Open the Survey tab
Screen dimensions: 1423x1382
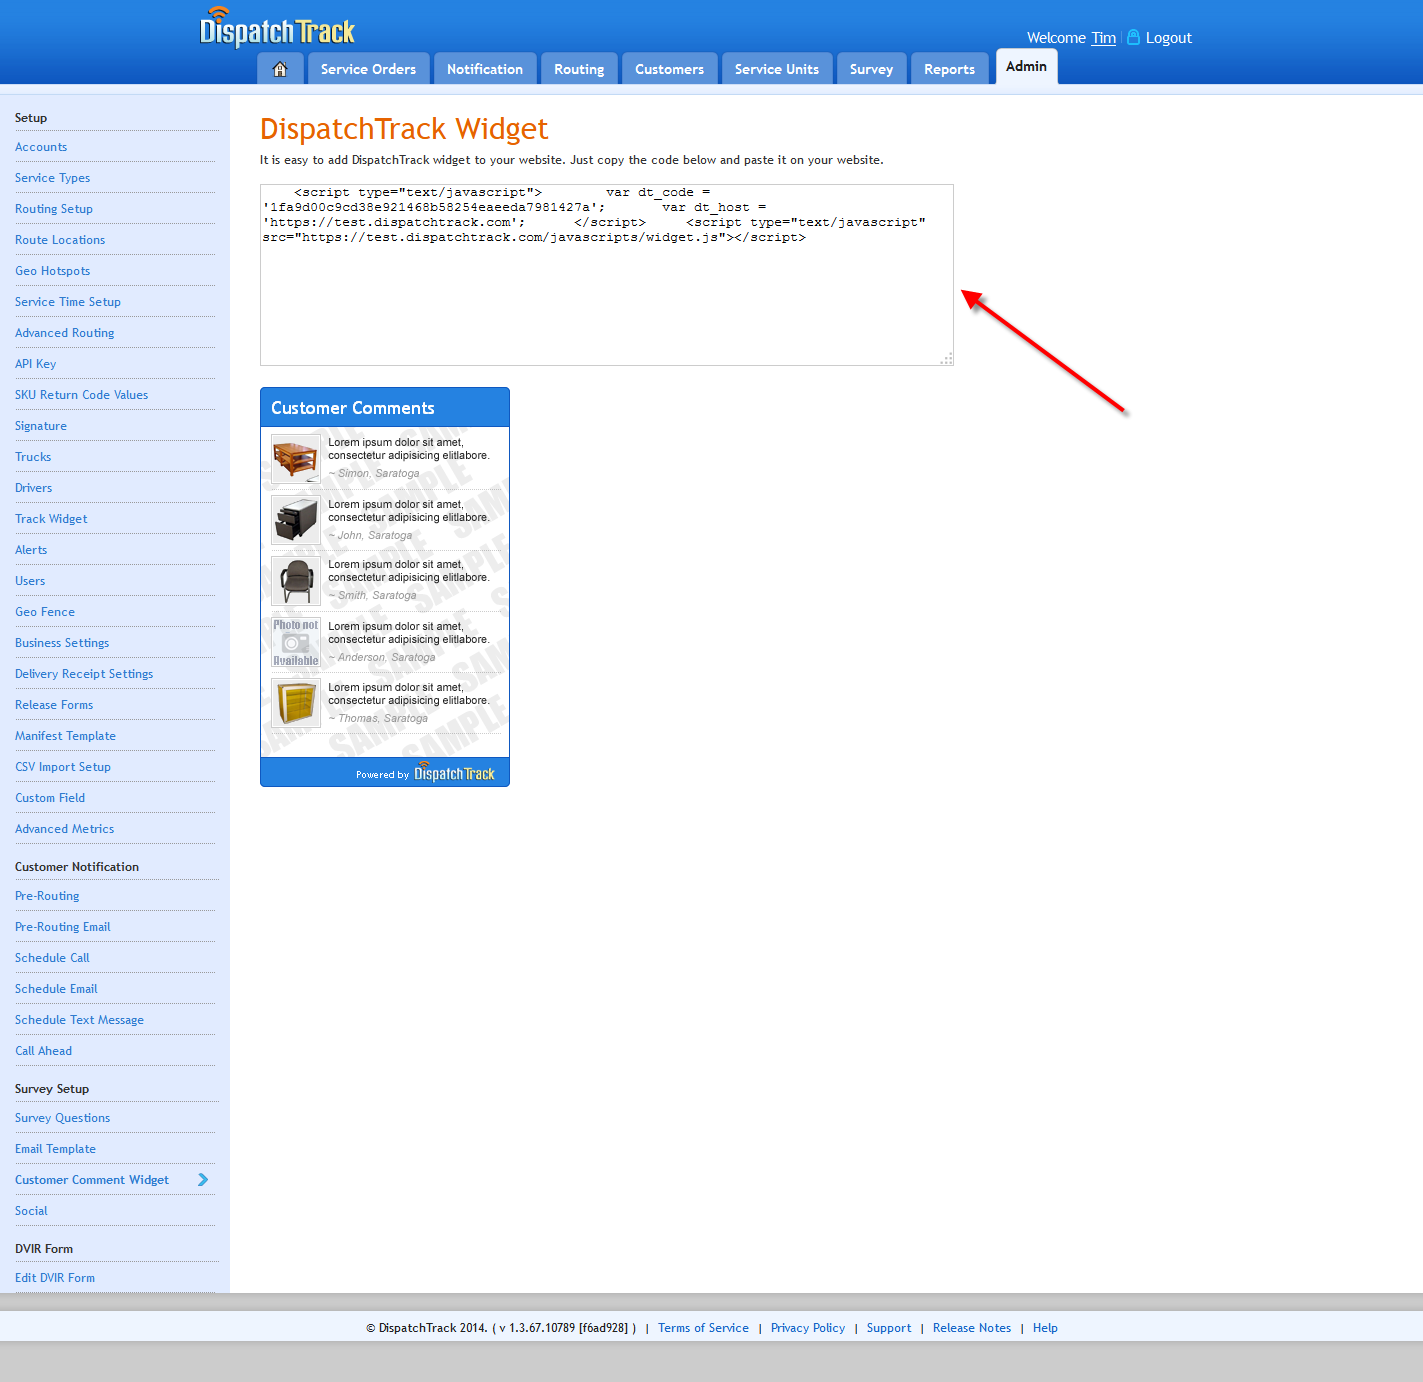coord(870,68)
